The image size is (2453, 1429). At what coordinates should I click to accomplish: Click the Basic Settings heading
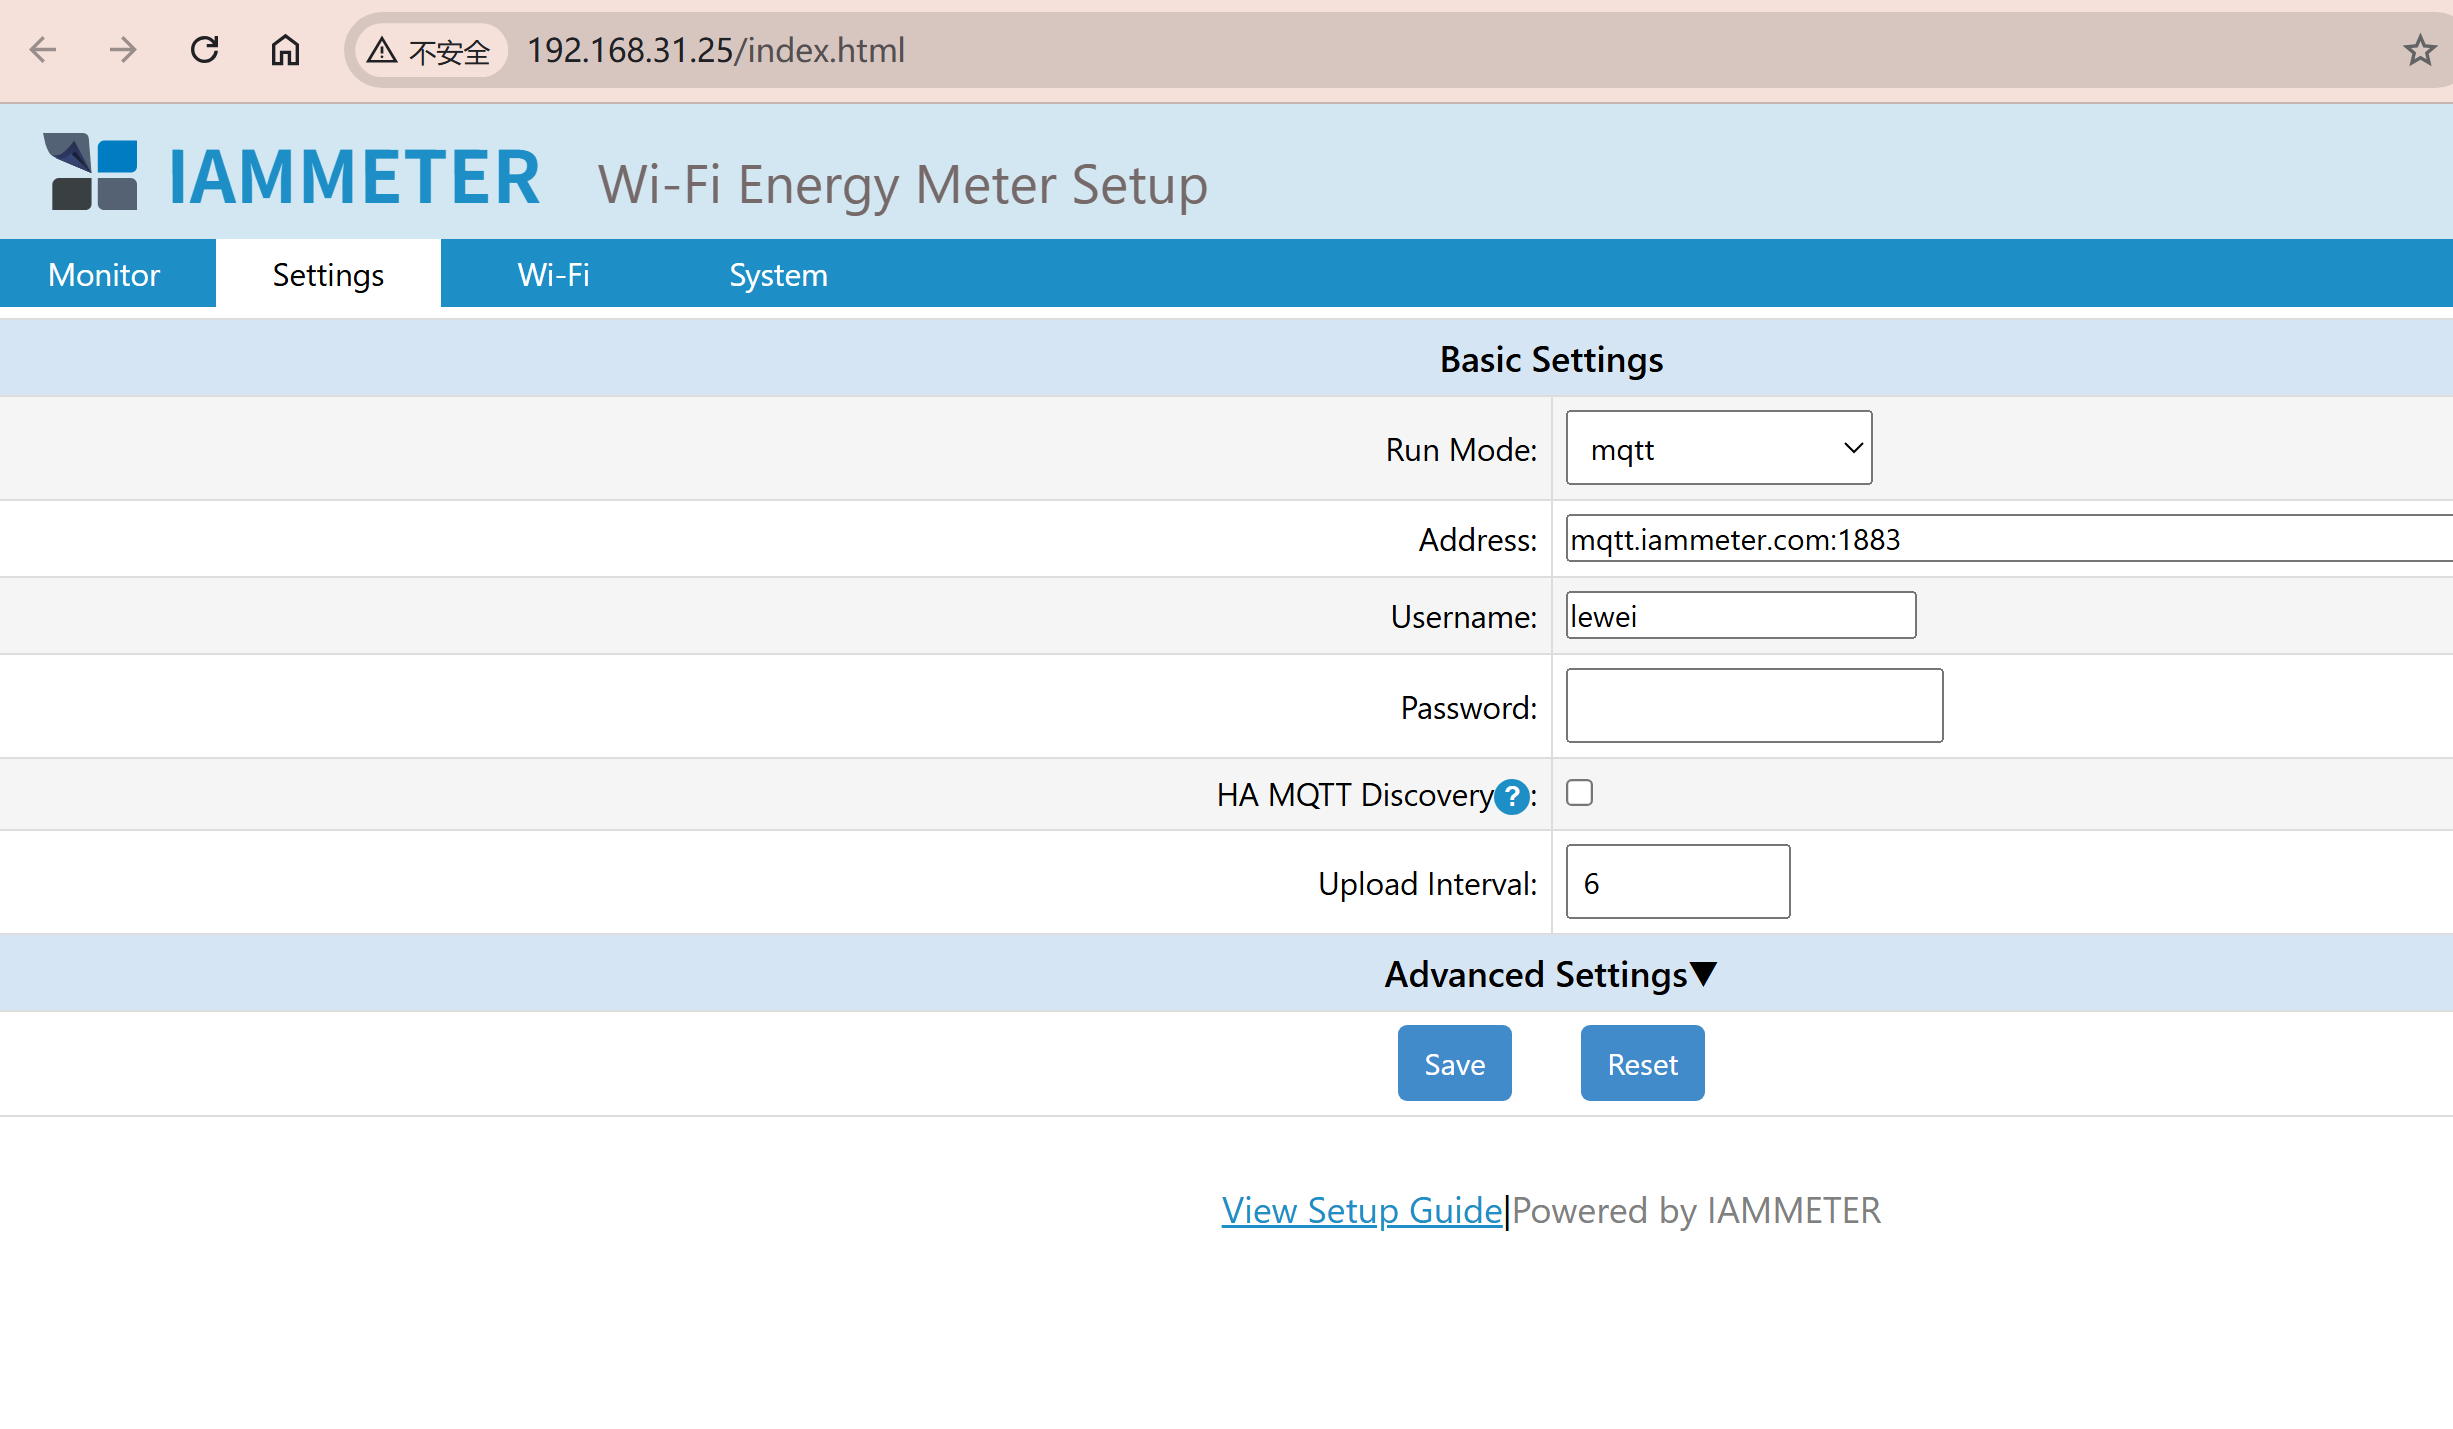point(1551,359)
